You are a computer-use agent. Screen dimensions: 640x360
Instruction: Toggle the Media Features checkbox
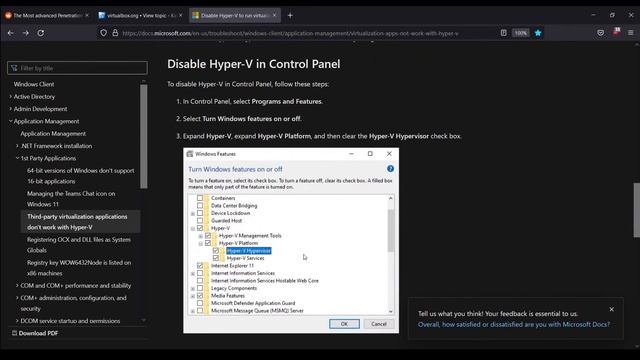coord(200,296)
